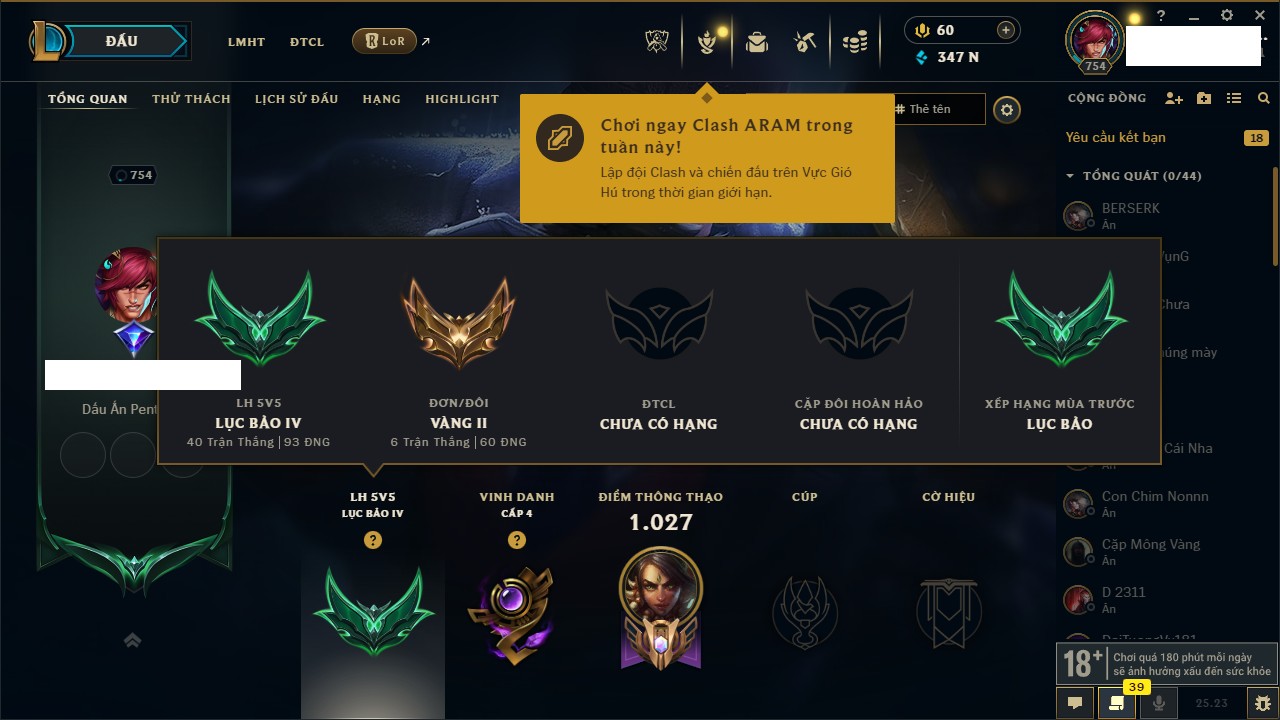Click the add friend icon
Image resolution: width=1280 pixels, height=720 pixels.
(1174, 98)
